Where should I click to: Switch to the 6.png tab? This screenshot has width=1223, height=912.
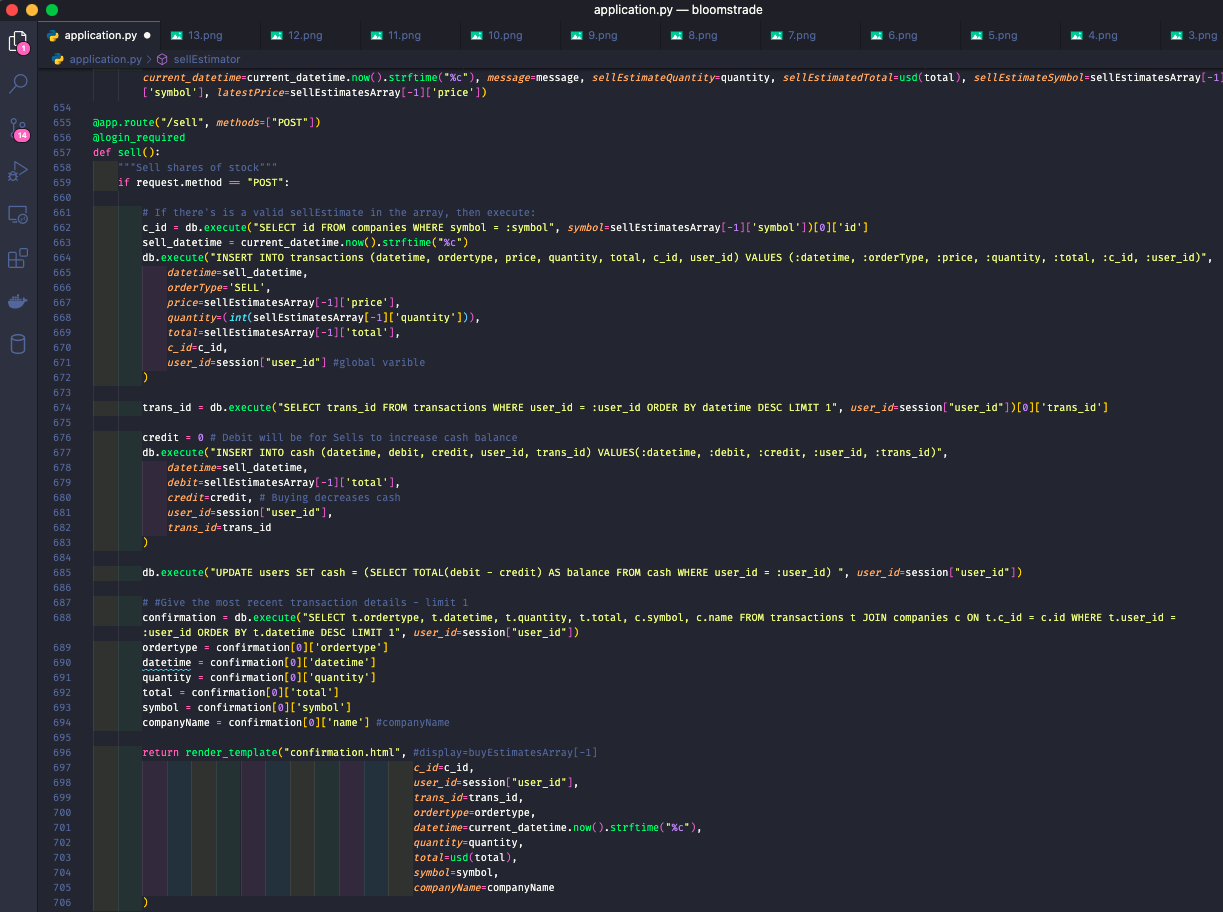(910, 35)
